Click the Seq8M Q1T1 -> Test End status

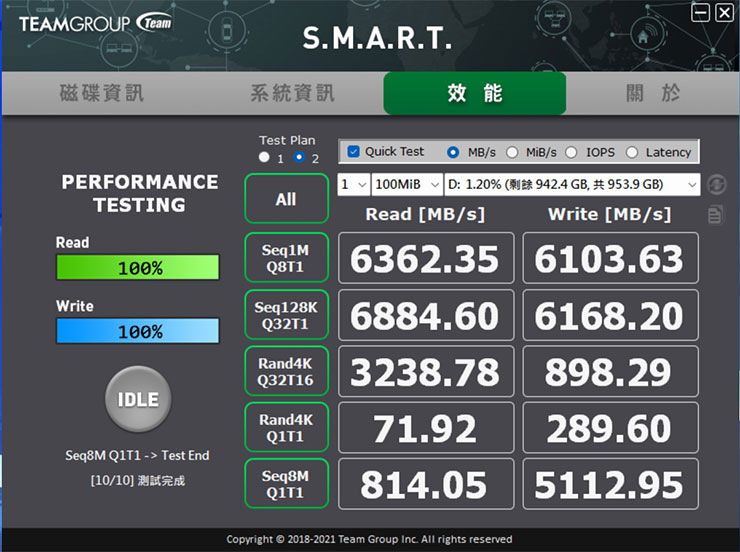point(137,455)
